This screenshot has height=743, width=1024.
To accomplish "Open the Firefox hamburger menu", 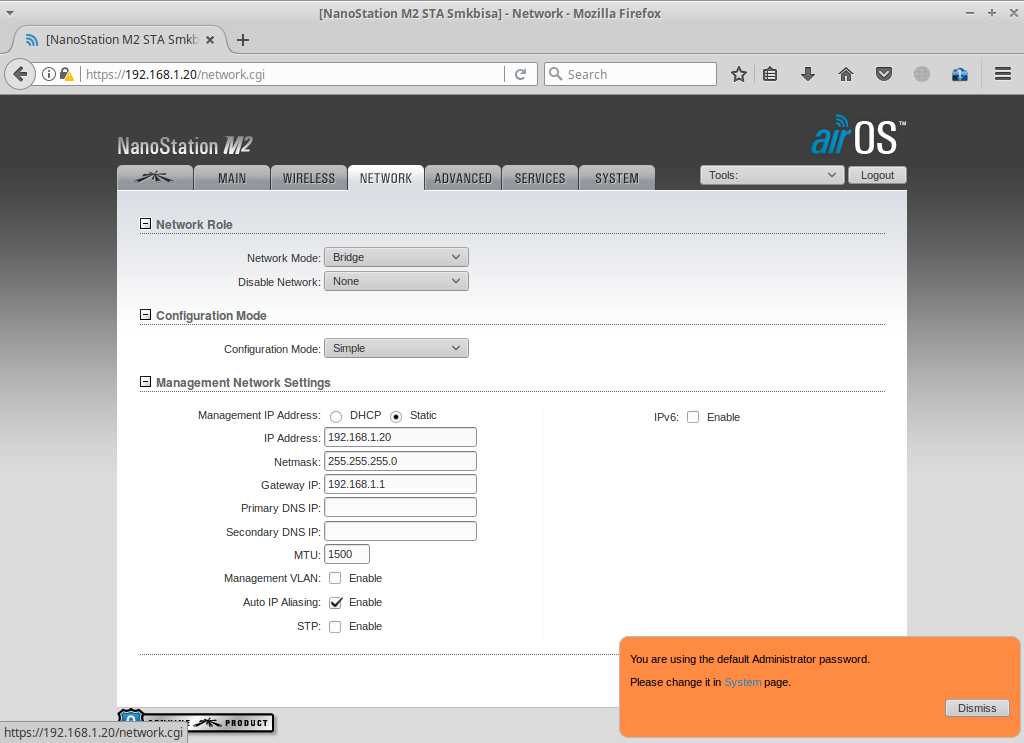I will point(1003,74).
